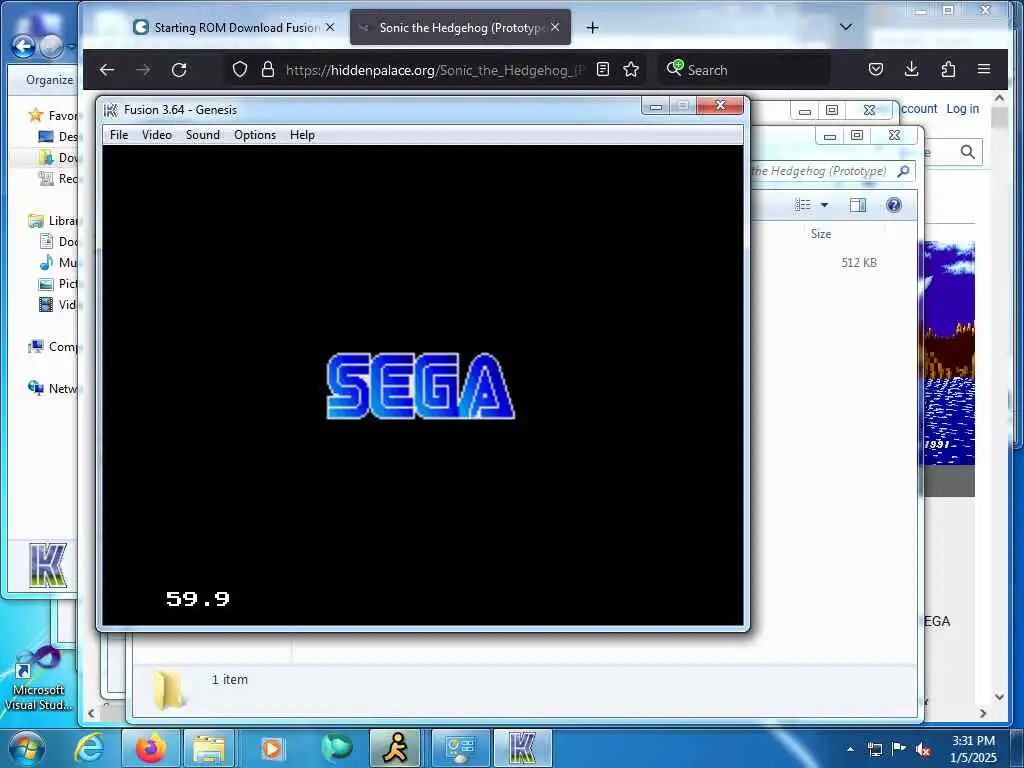
Task: Open File Explorer from taskbar
Action: (x=209, y=748)
